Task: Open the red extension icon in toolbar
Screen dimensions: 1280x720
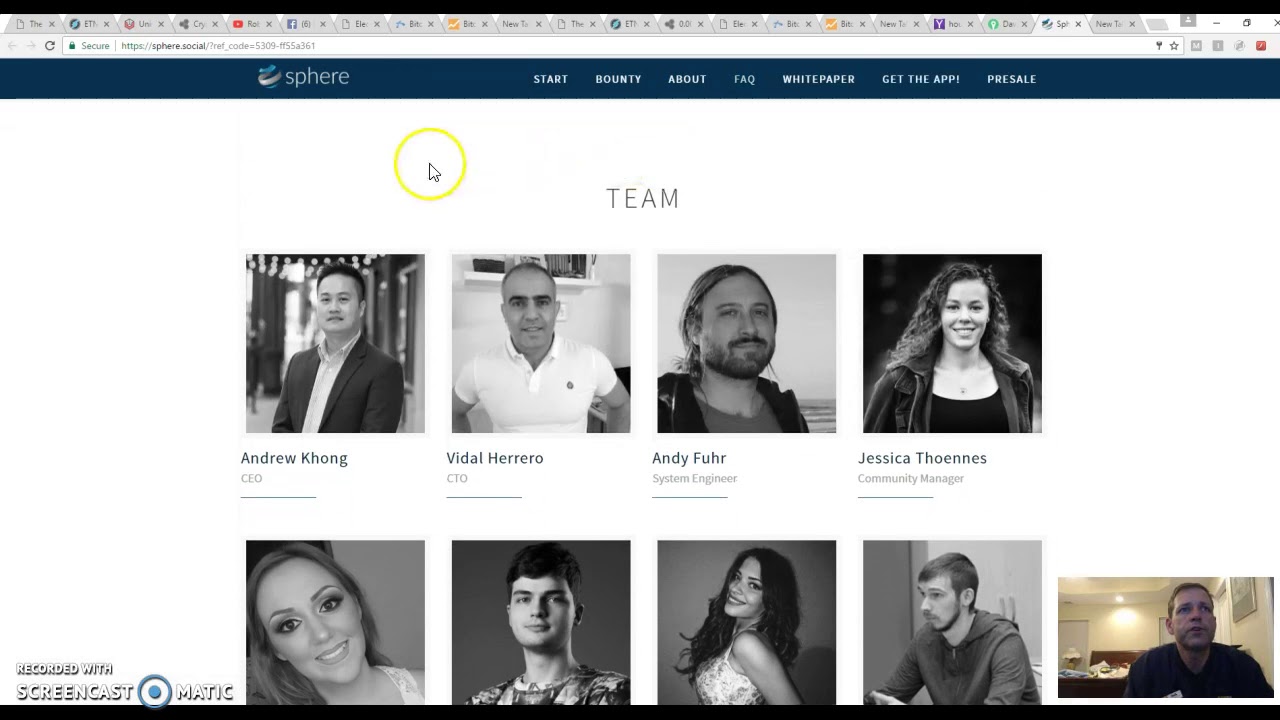Action: pyautogui.click(x=1261, y=46)
